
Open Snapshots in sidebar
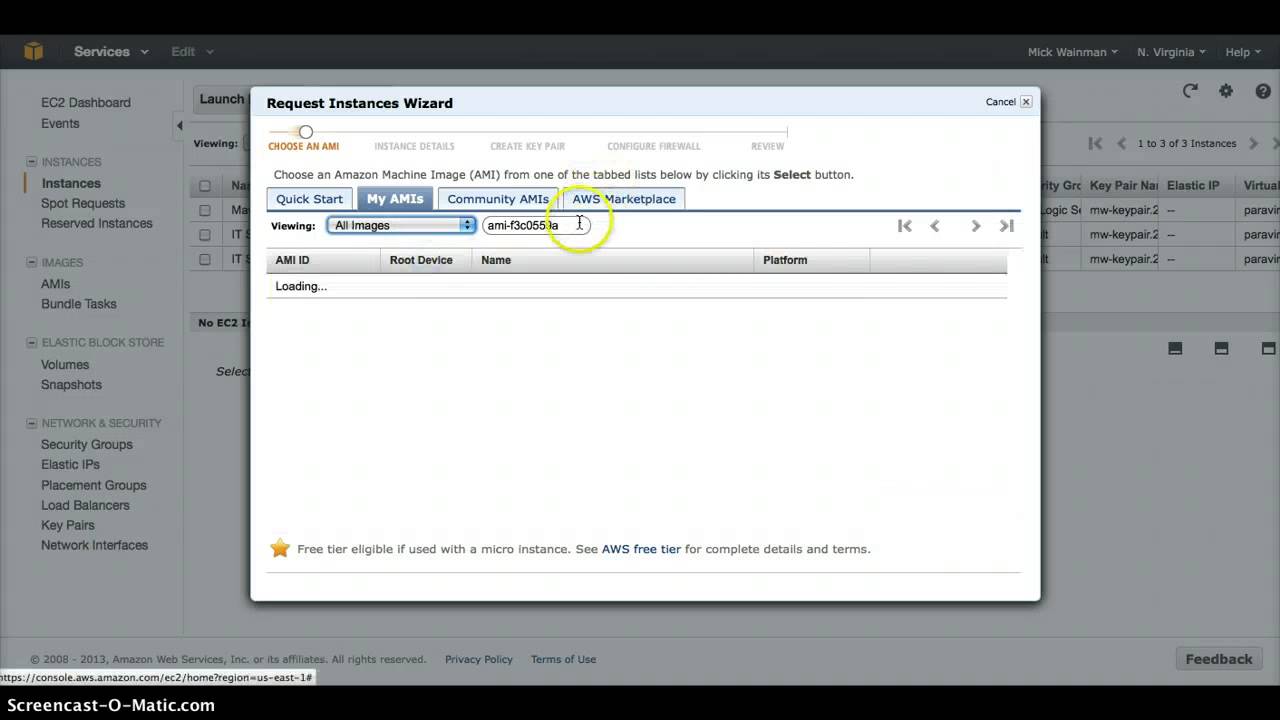tap(71, 385)
